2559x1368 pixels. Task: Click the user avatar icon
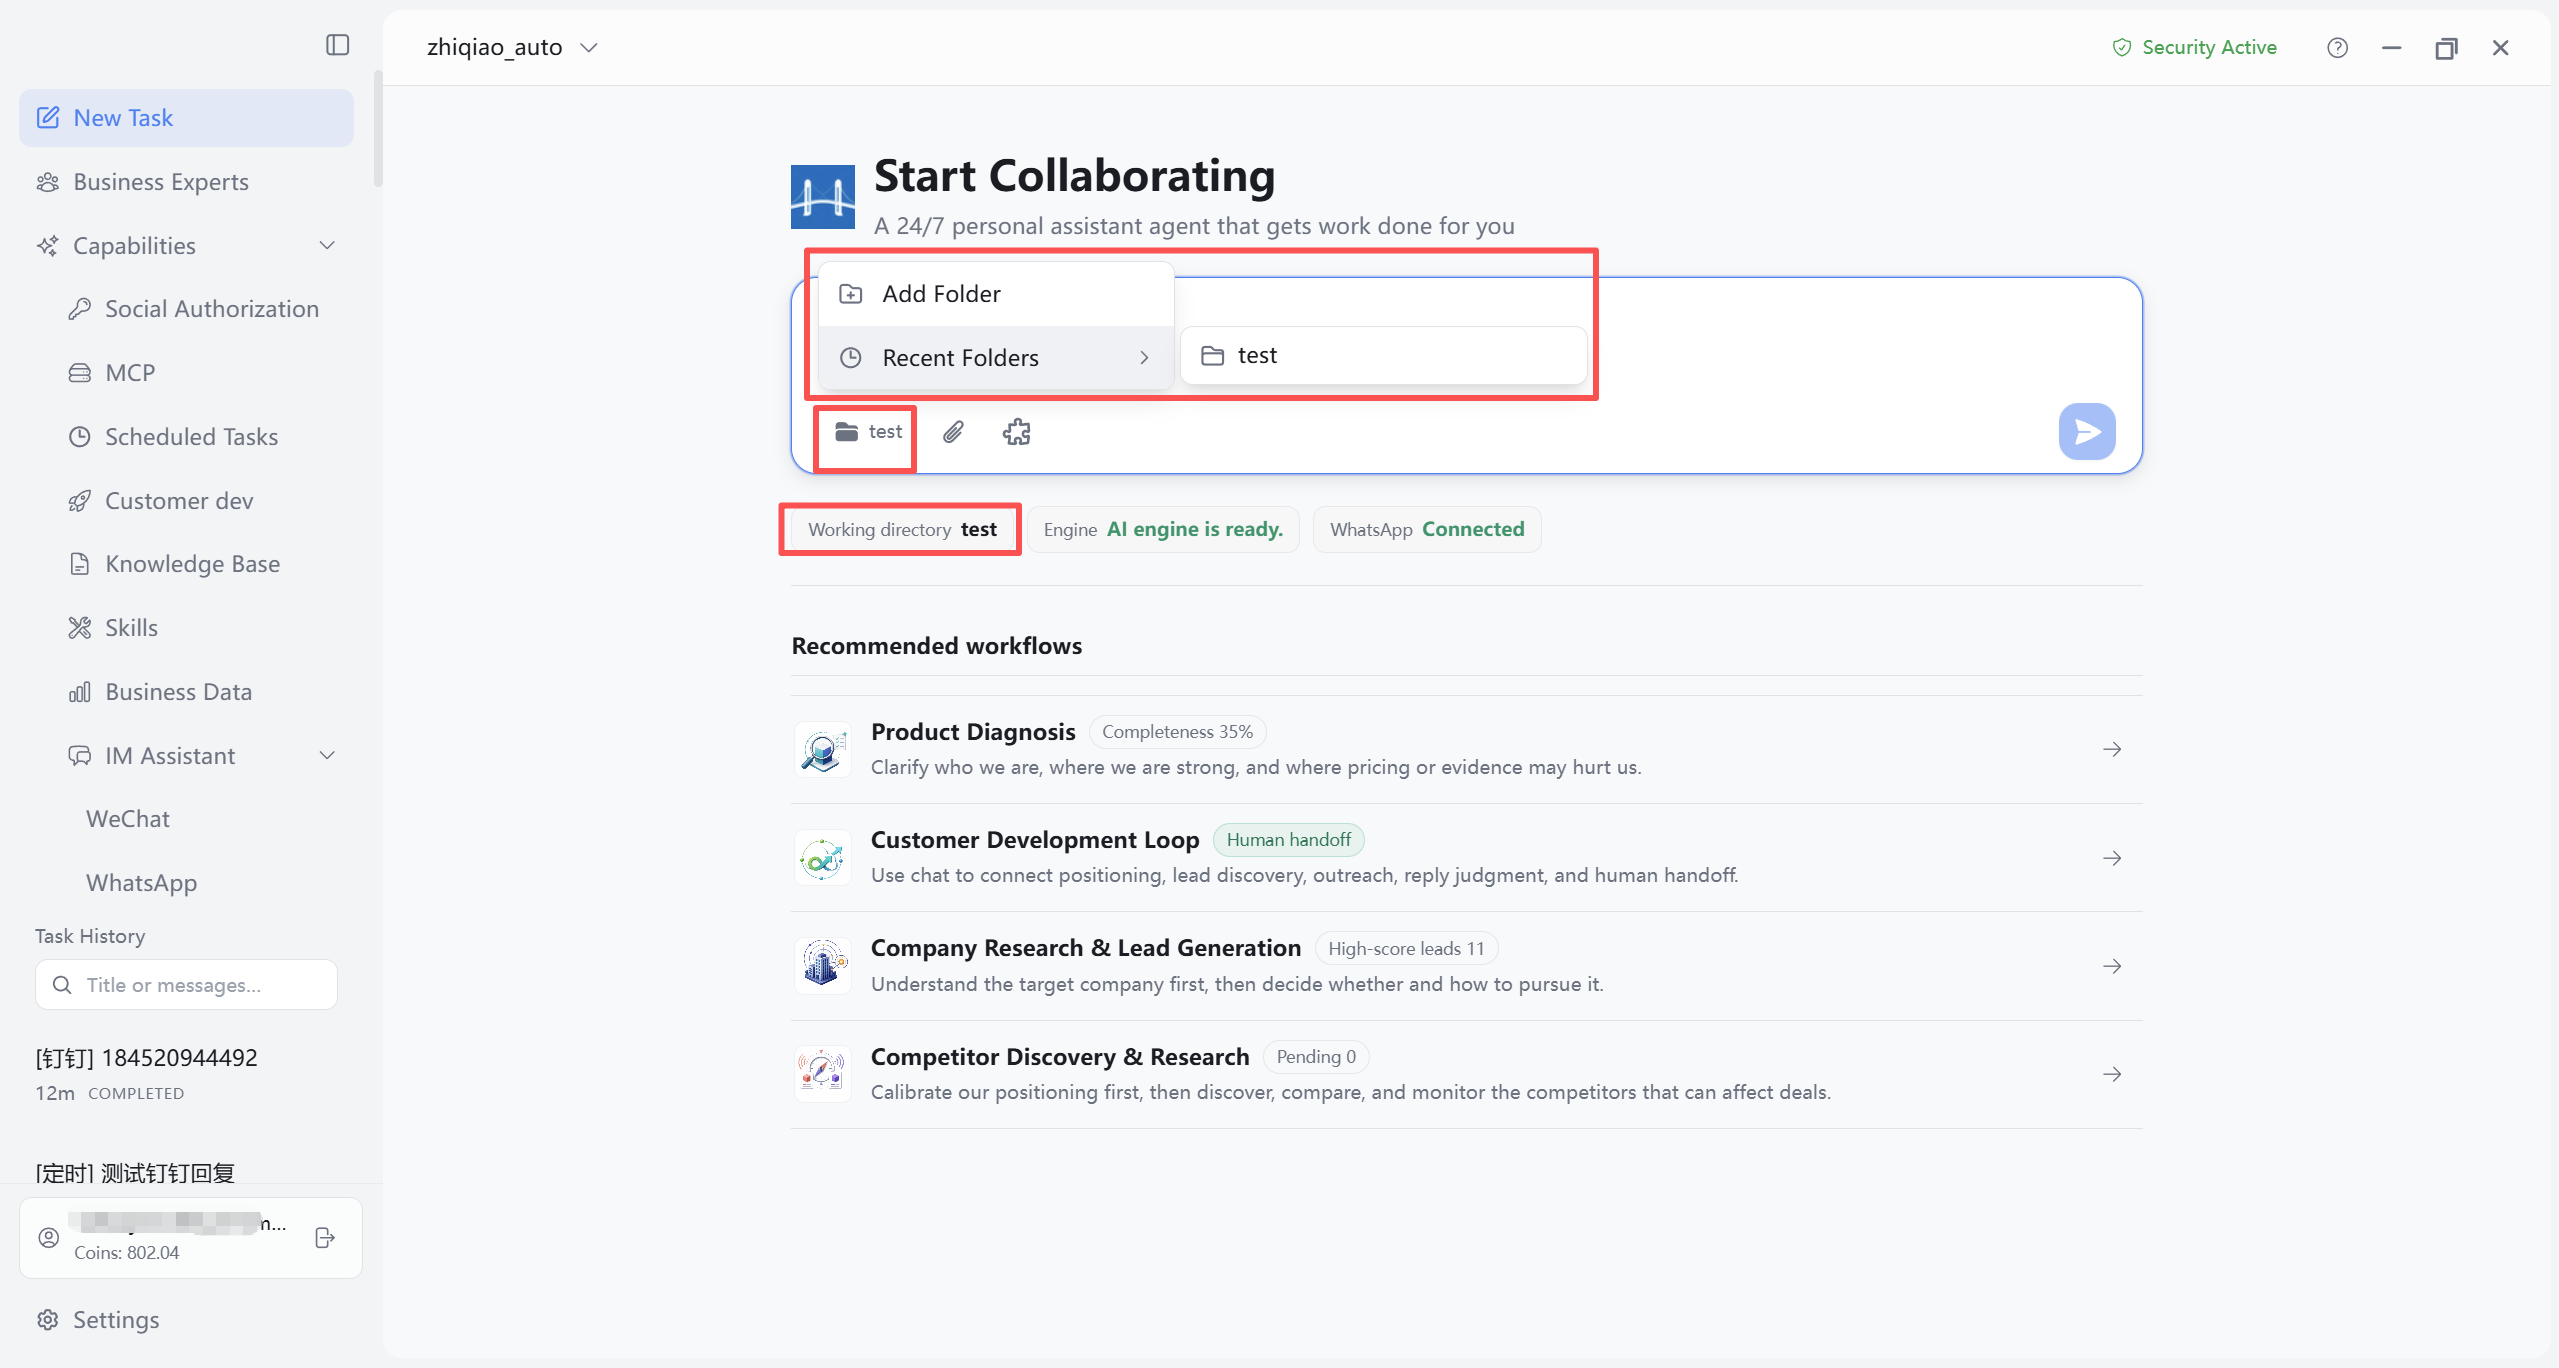[x=49, y=1238]
